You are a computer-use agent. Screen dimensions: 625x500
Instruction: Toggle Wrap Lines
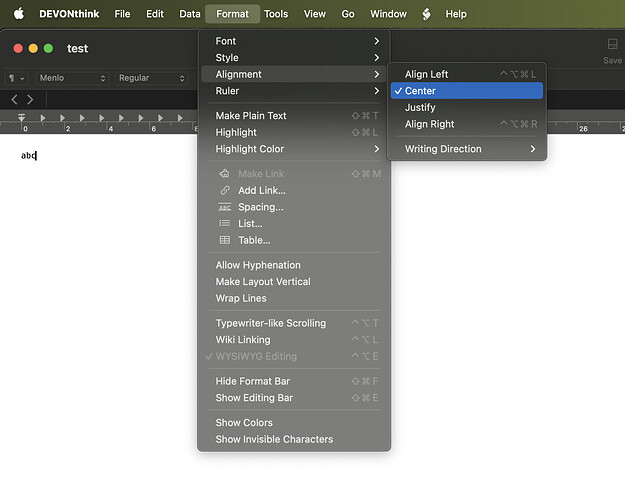tap(294, 298)
